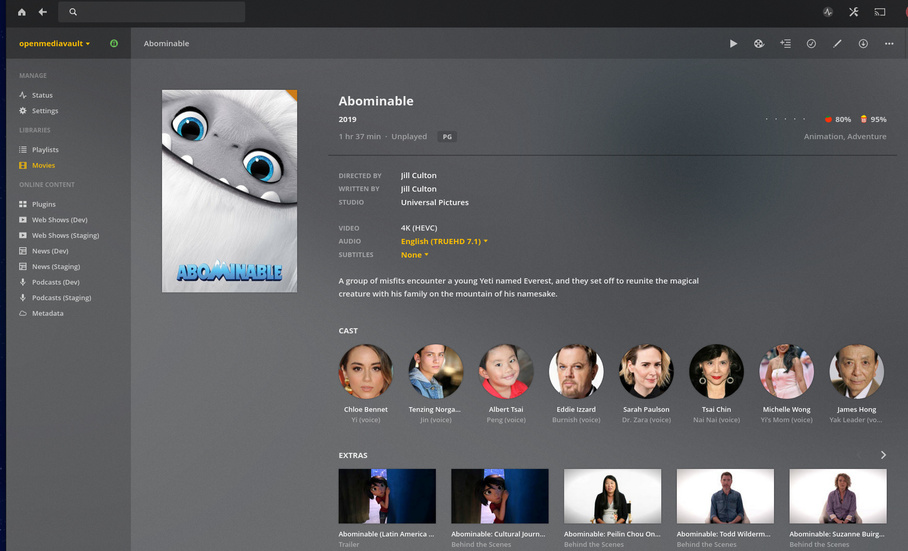The width and height of the screenshot is (908, 551).
Task: Add the movie to a playlist icon
Action: tap(785, 43)
